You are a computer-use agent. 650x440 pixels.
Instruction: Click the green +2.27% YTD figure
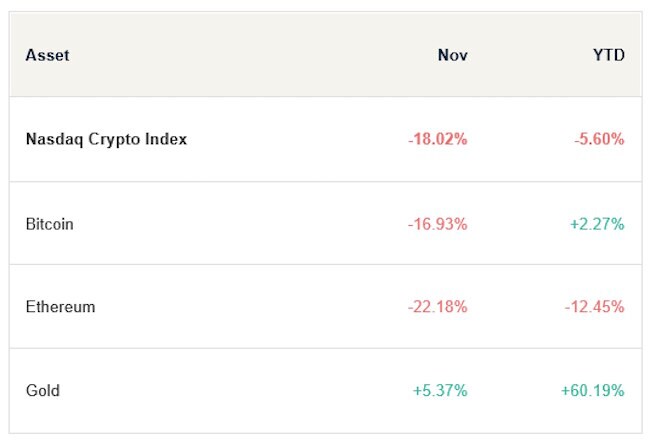pyautogui.click(x=597, y=224)
